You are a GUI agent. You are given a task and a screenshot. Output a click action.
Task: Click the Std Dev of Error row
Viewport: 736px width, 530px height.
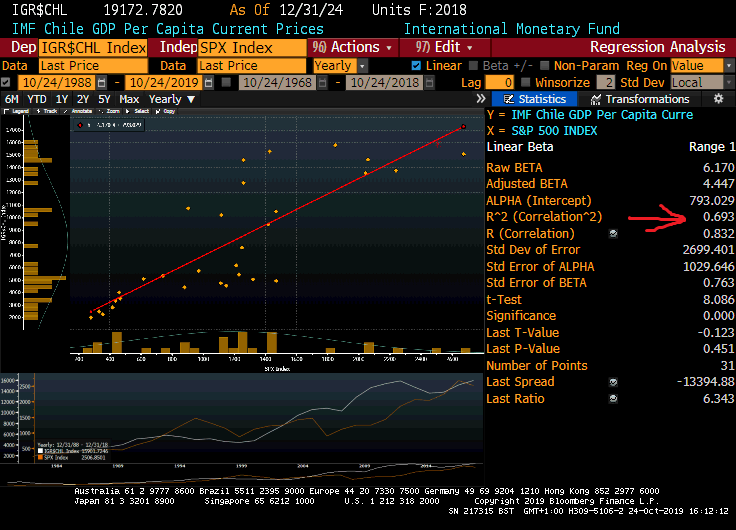point(610,250)
